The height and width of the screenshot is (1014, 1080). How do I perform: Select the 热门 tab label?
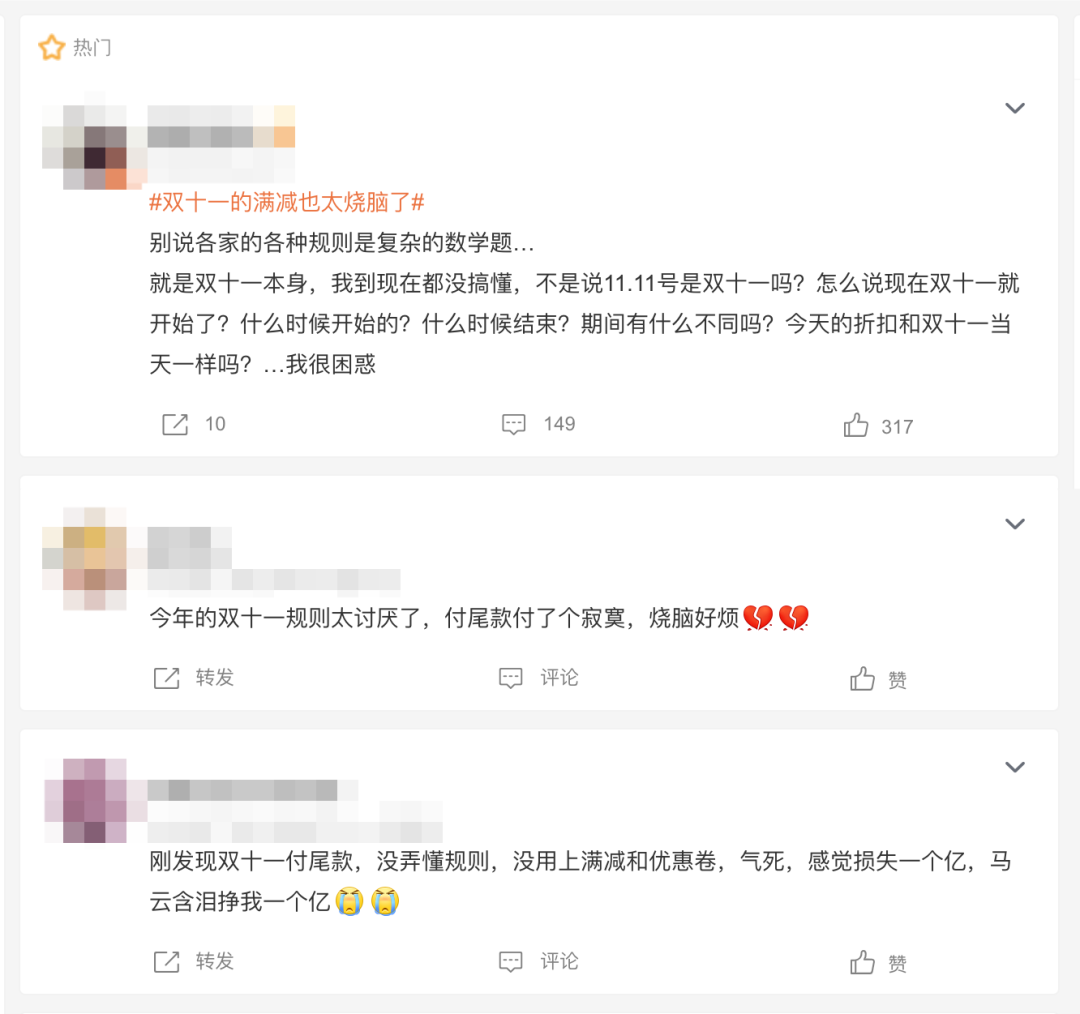[92, 48]
